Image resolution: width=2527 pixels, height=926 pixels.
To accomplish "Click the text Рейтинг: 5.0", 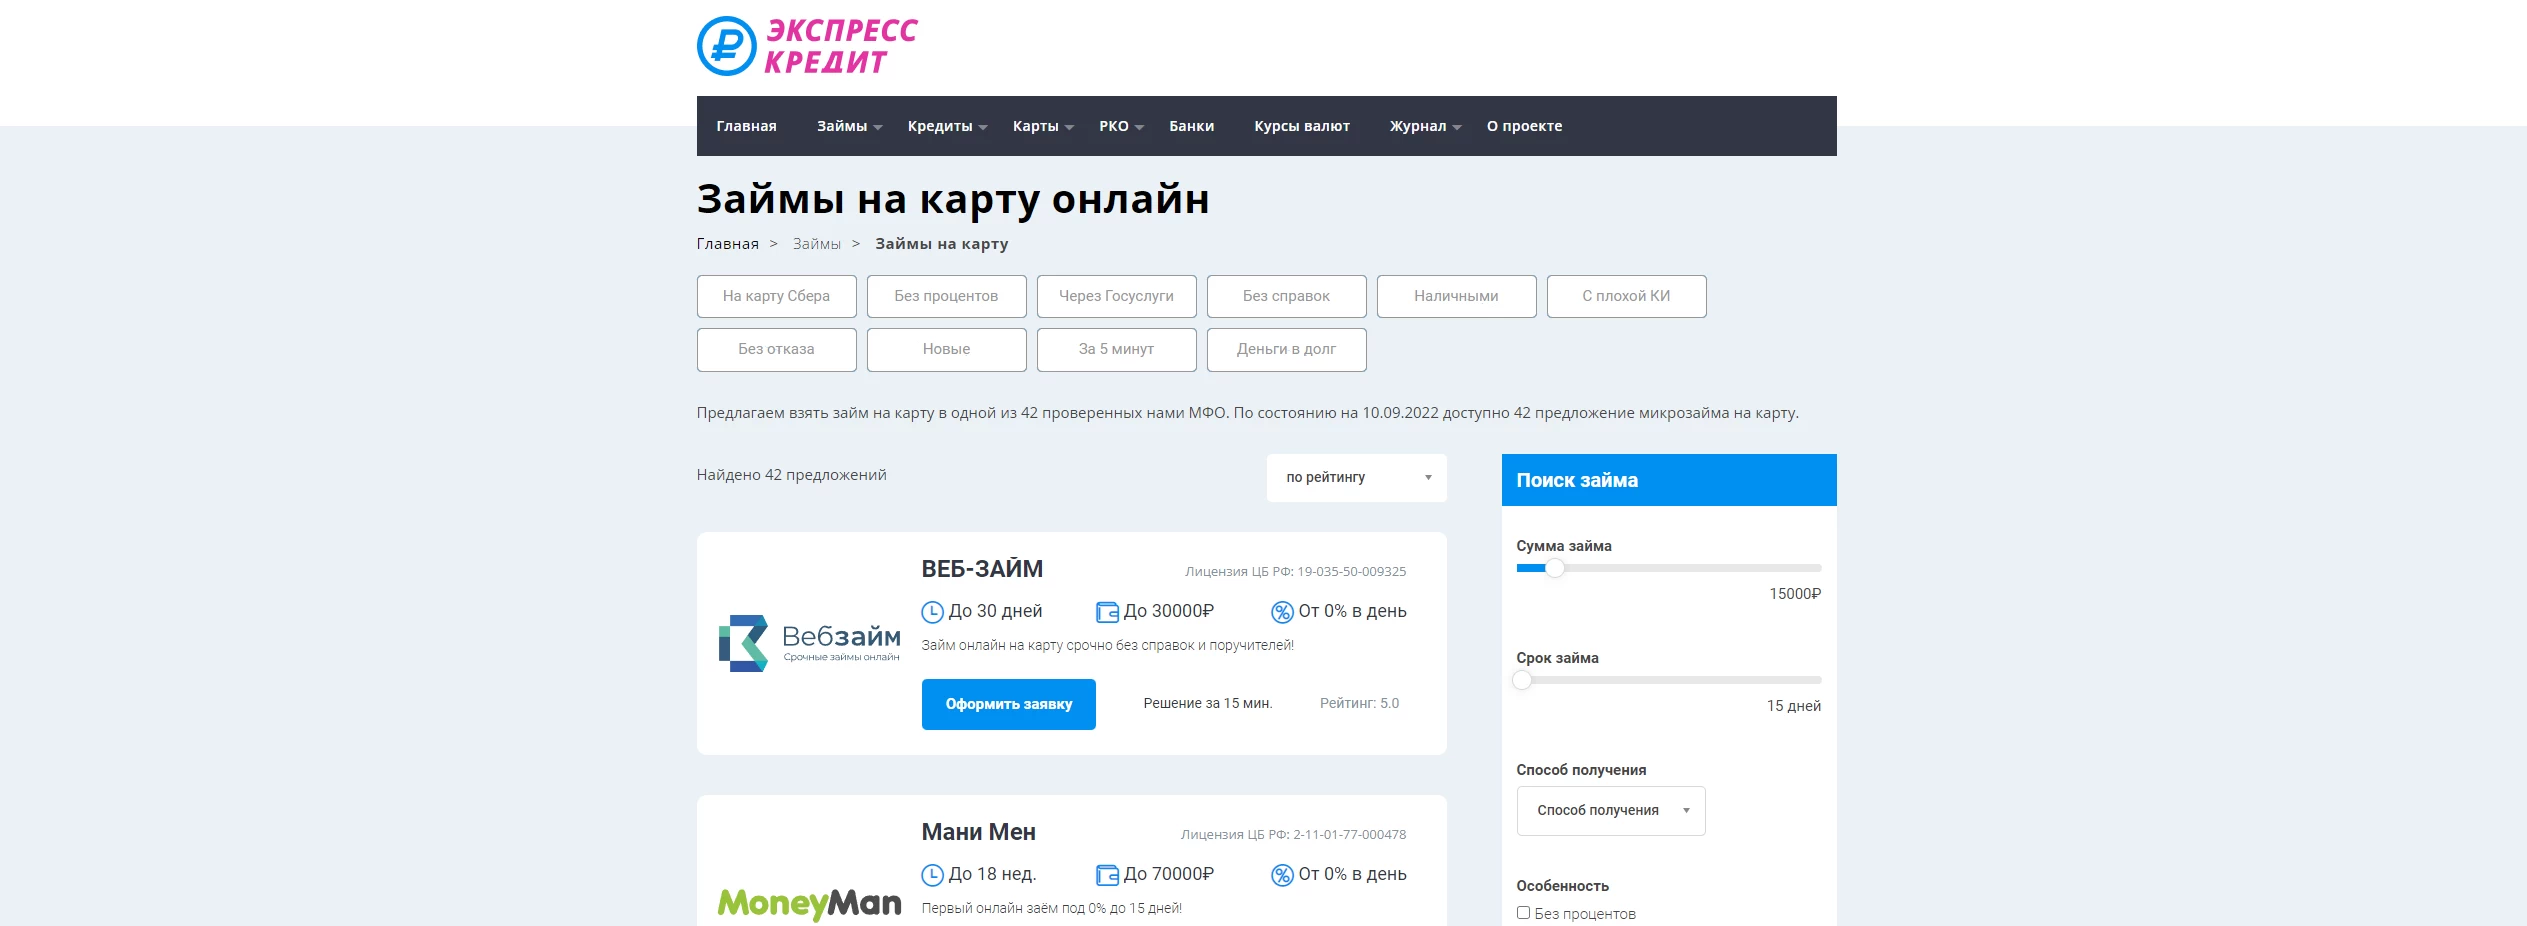I will (1359, 704).
